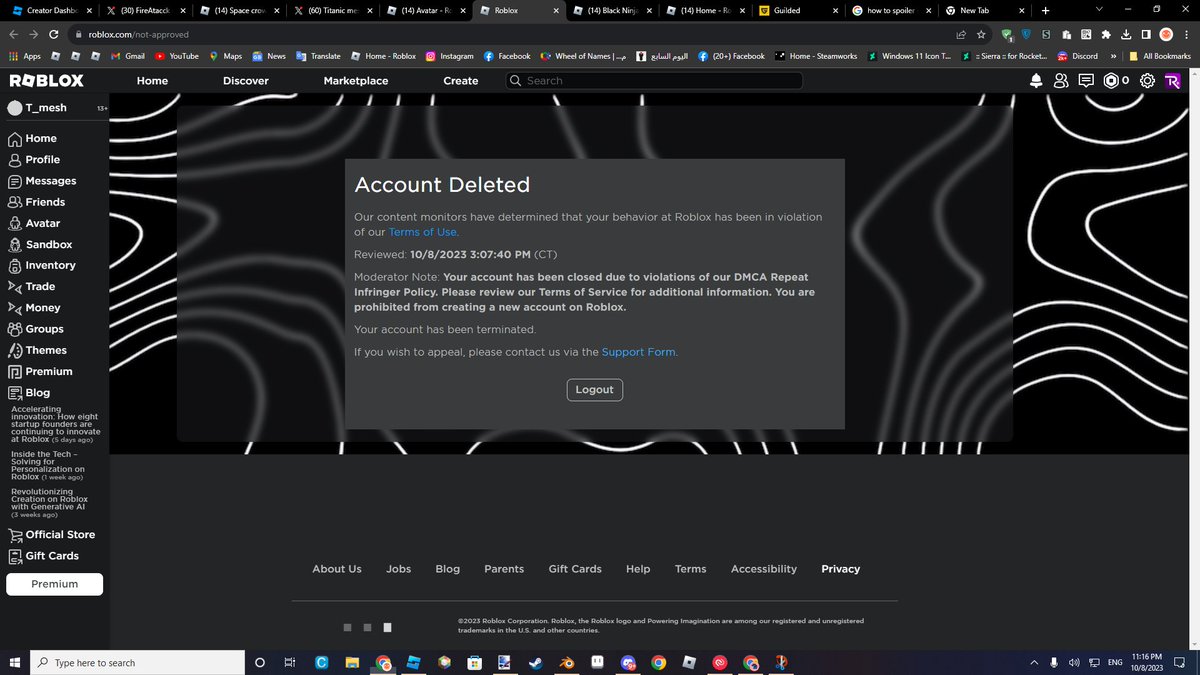Show hidden system tray icons

1034,662
